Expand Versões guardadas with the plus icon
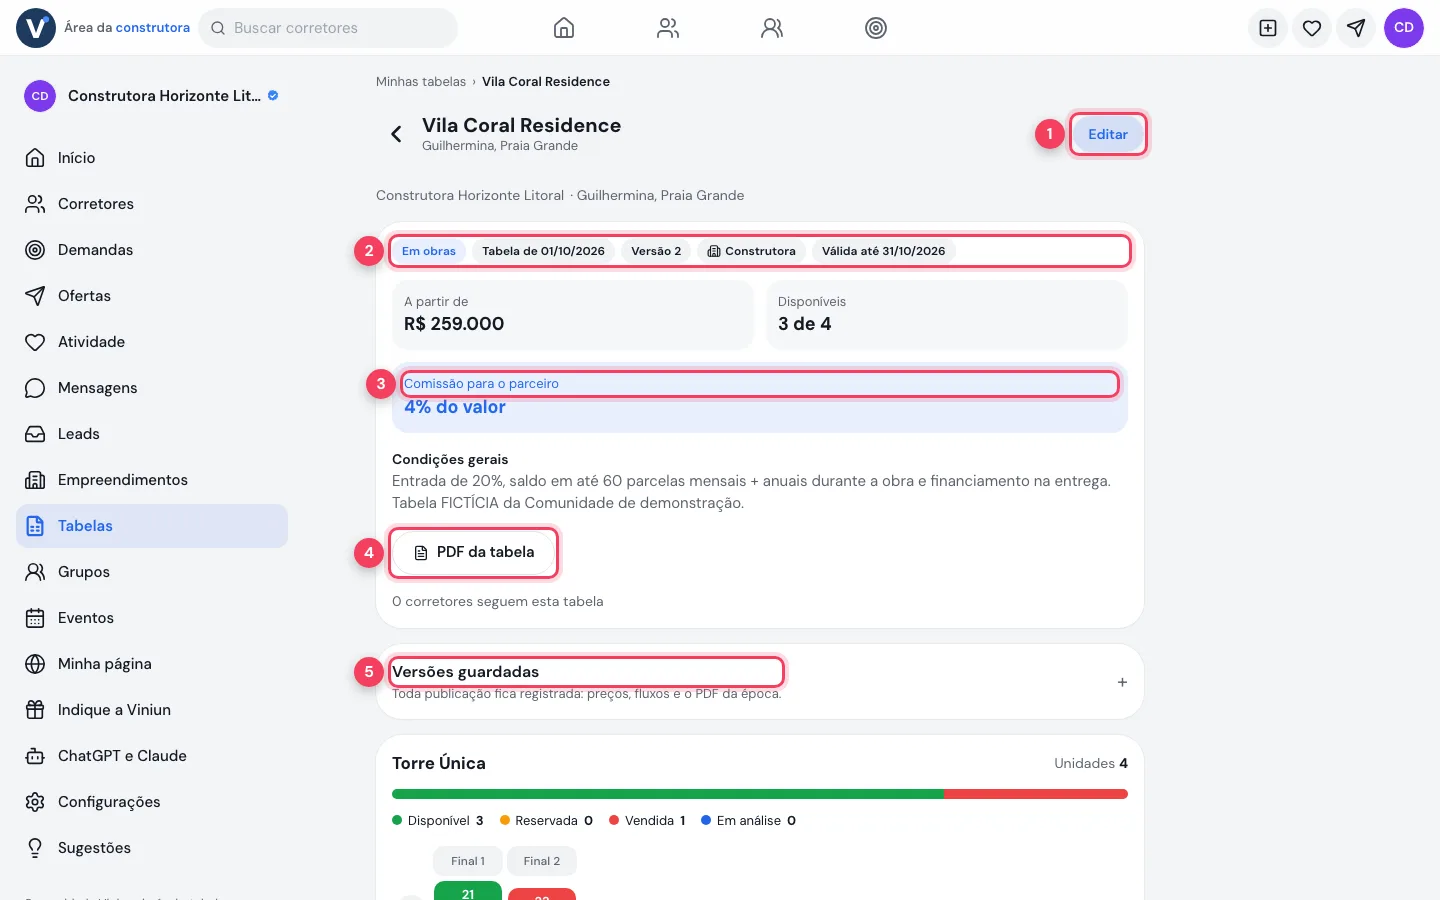The image size is (1440, 900). click(x=1122, y=682)
